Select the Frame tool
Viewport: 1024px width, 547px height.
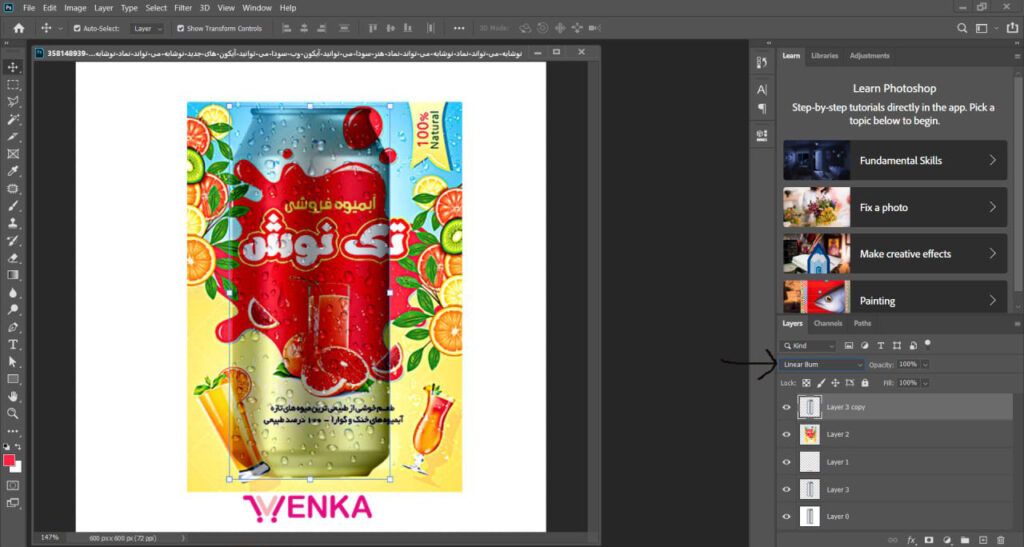coord(12,154)
